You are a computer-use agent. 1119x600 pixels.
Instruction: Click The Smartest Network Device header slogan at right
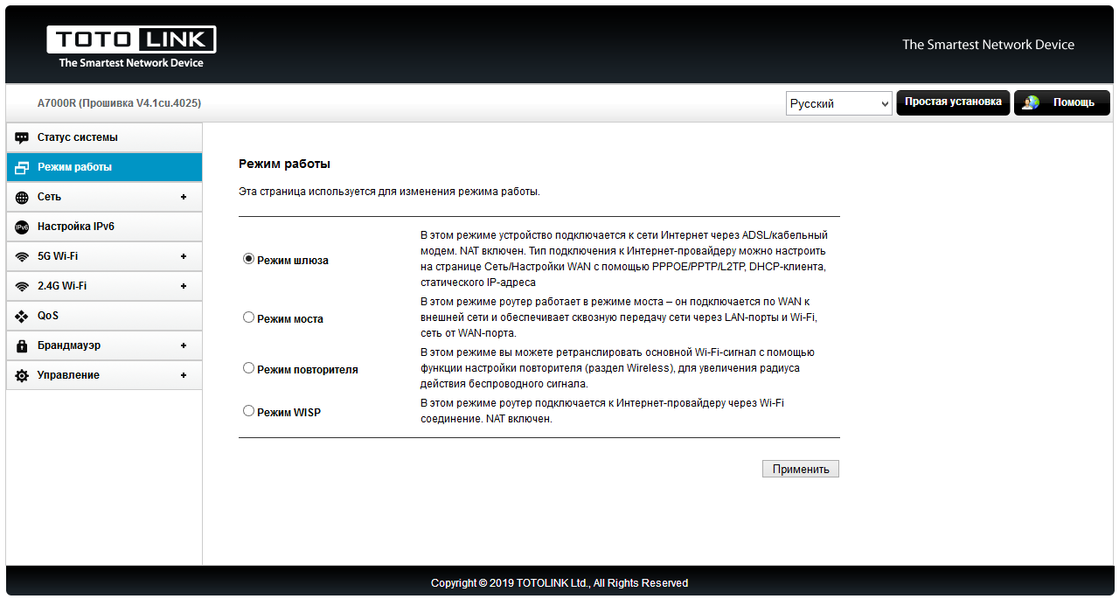point(988,44)
